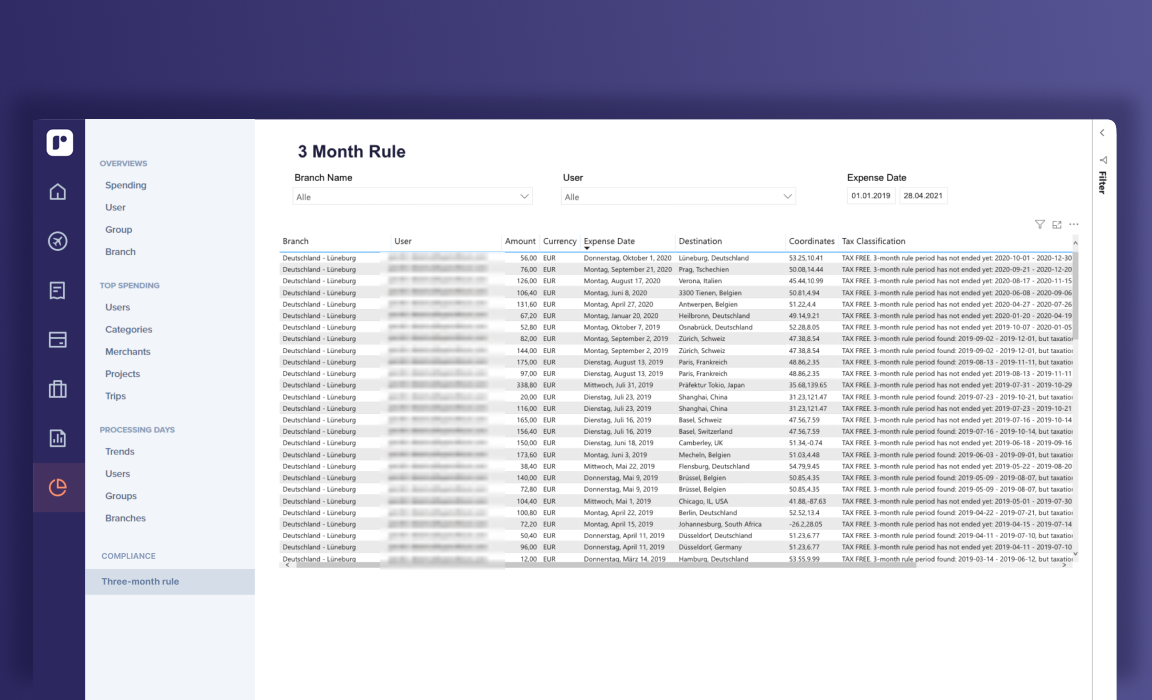1152x700 pixels.
Task: Open the more options ellipsis above the table
Action: click(1074, 225)
